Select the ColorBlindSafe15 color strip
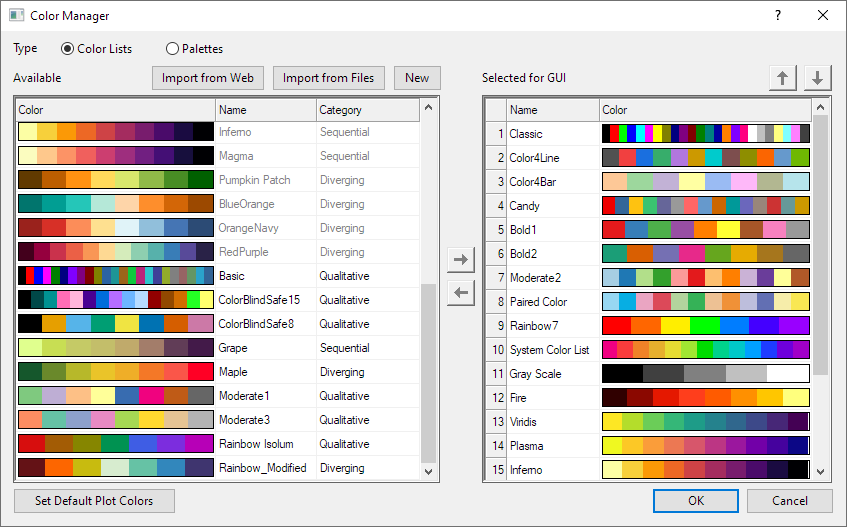847x527 pixels. point(116,300)
